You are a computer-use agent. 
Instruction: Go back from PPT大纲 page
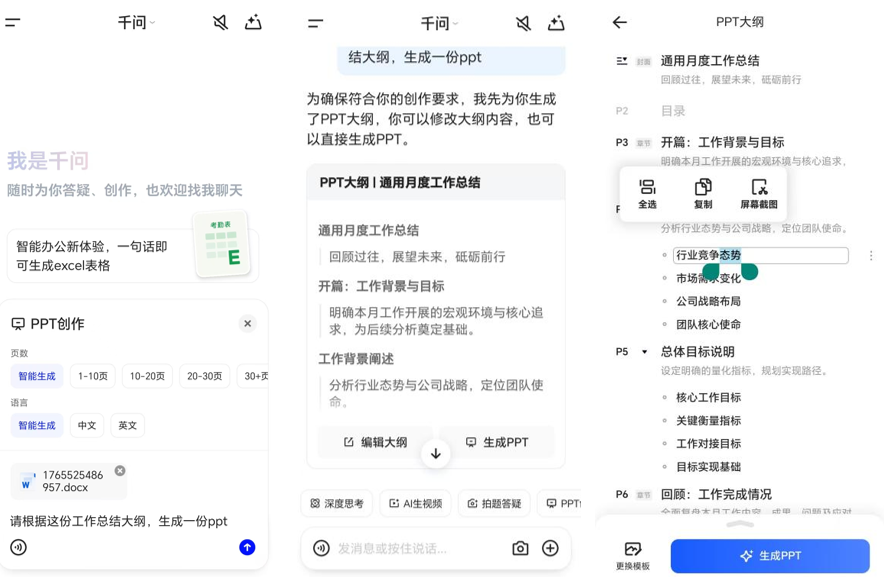point(620,22)
